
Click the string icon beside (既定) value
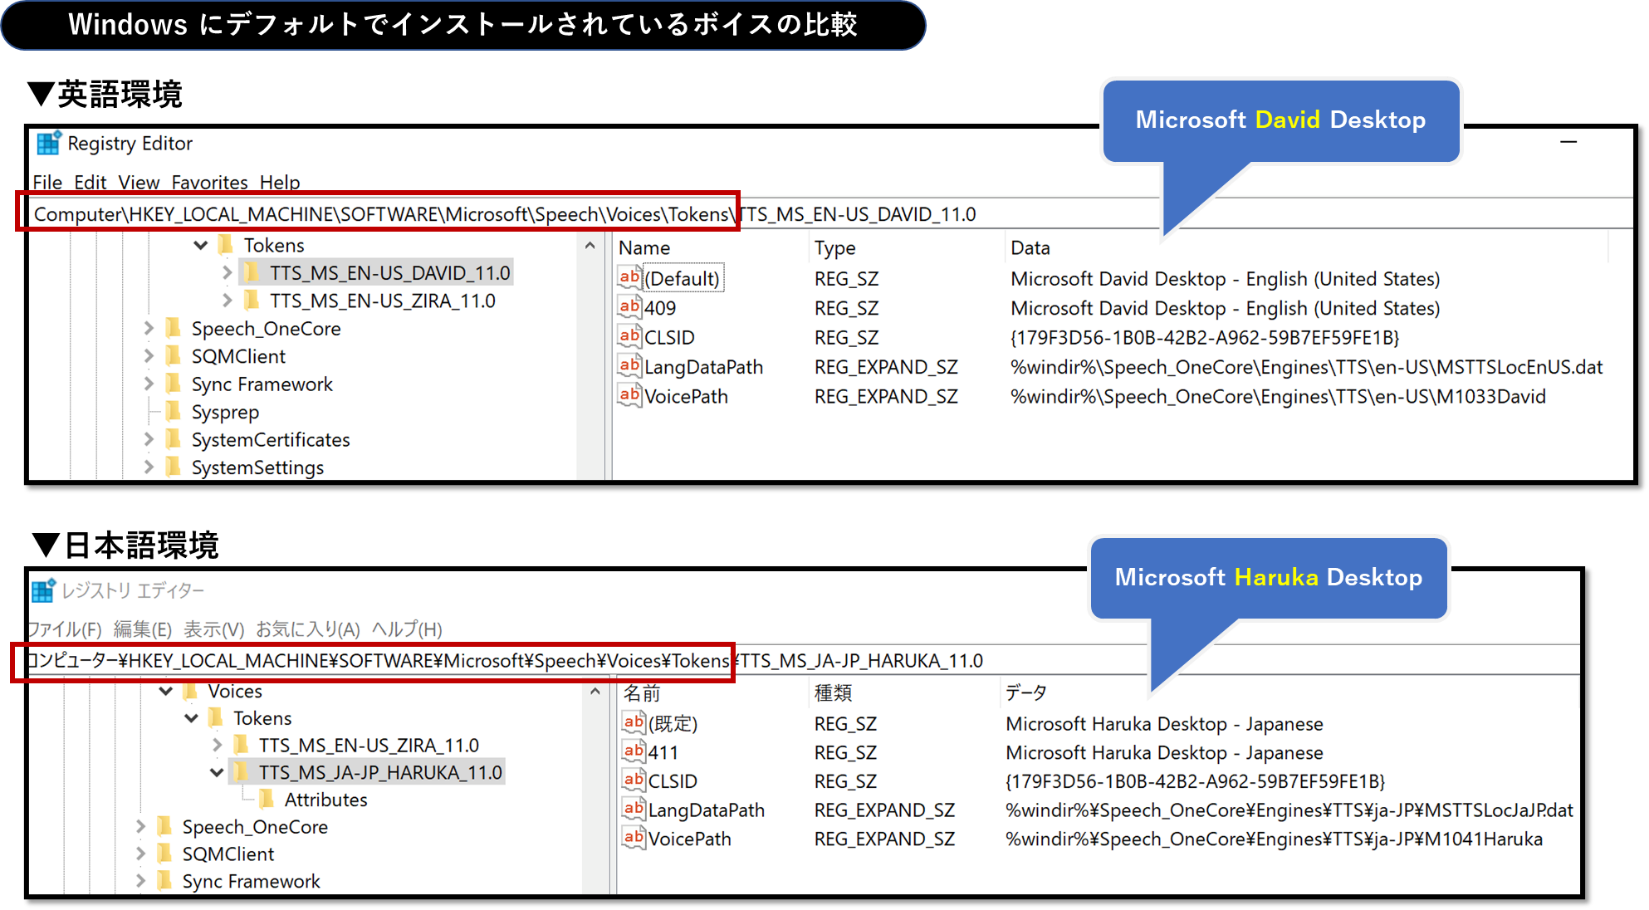click(633, 723)
